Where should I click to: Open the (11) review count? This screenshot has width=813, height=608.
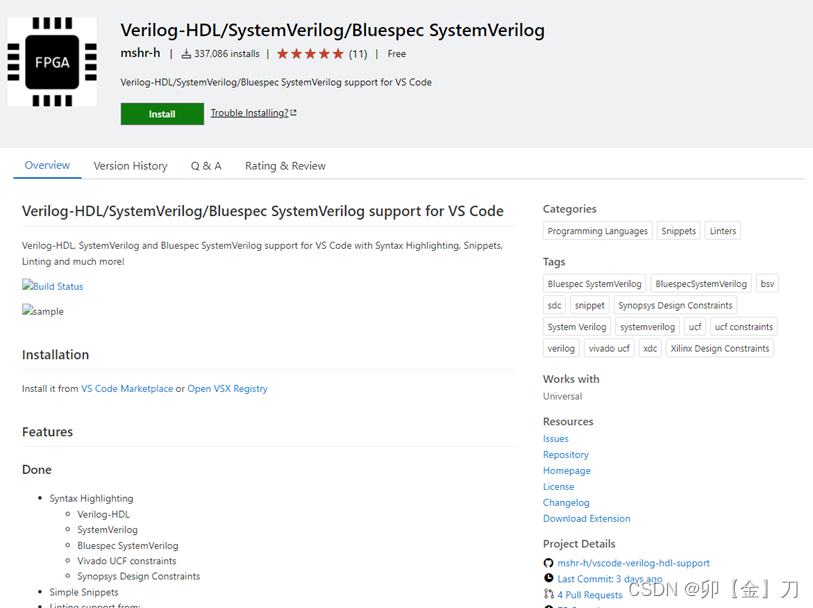pos(358,54)
